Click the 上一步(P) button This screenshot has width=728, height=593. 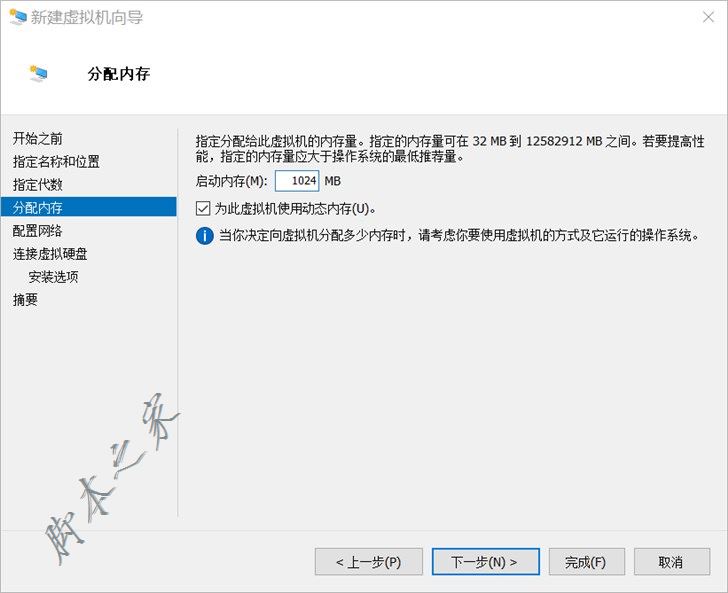pyautogui.click(x=368, y=562)
